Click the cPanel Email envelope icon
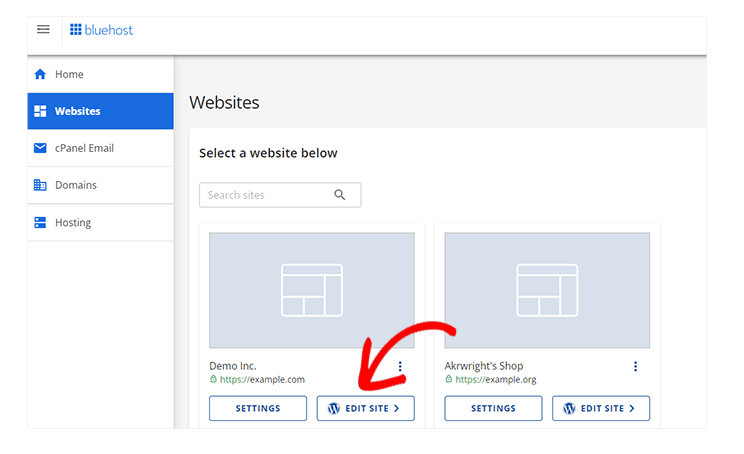 click(40, 148)
